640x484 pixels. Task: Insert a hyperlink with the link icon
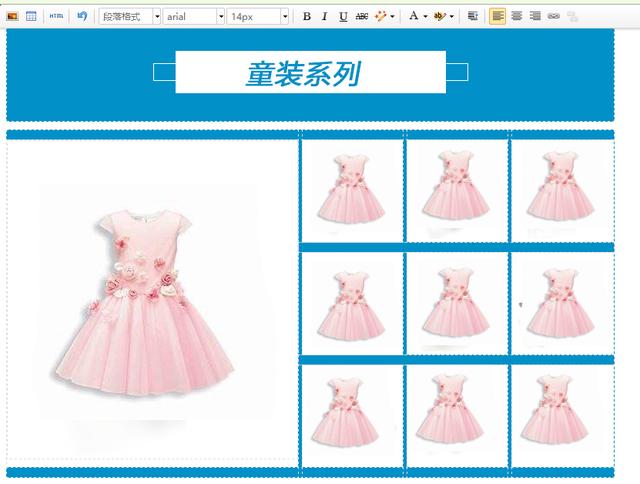[553, 16]
